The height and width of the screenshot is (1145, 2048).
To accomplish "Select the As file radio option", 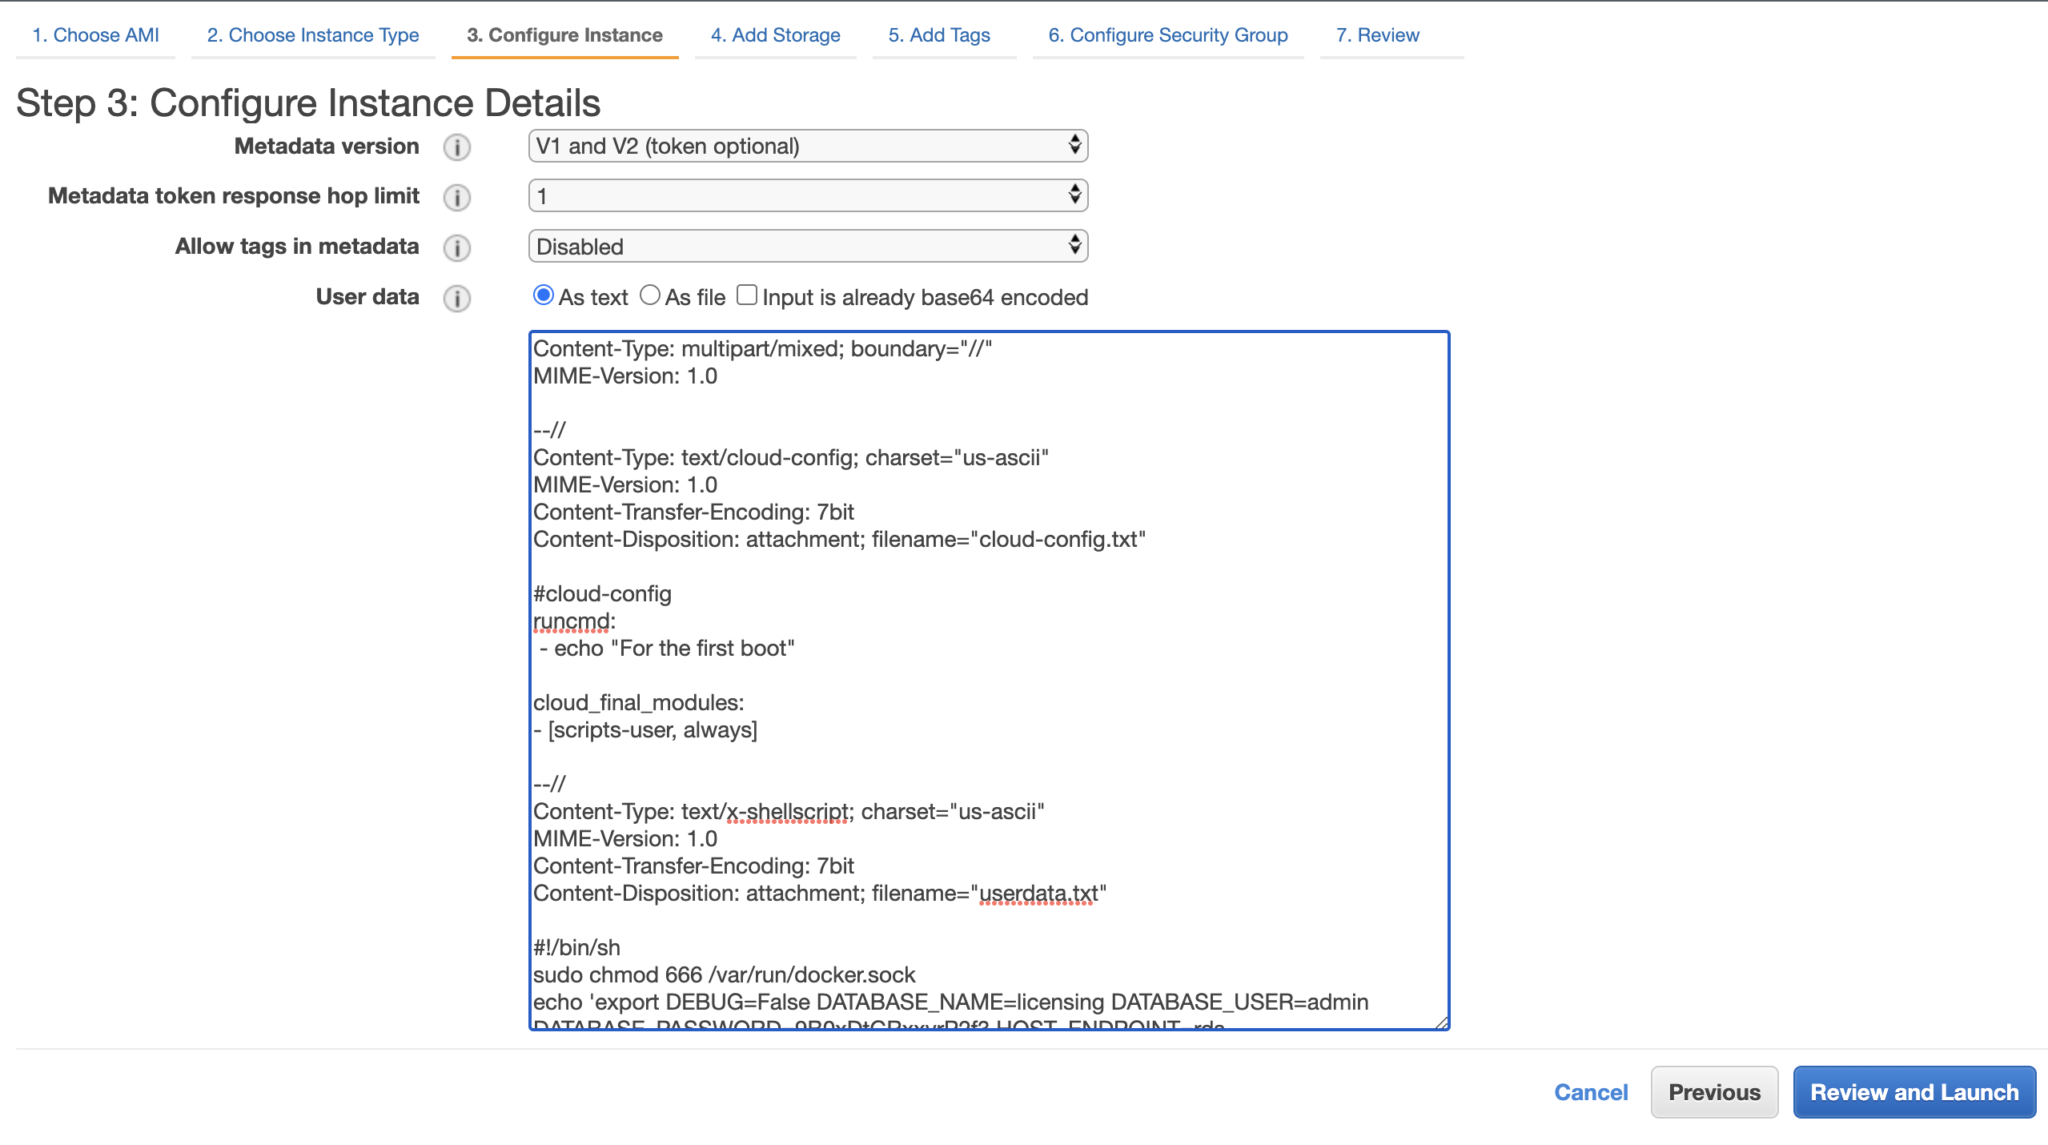I will point(650,295).
